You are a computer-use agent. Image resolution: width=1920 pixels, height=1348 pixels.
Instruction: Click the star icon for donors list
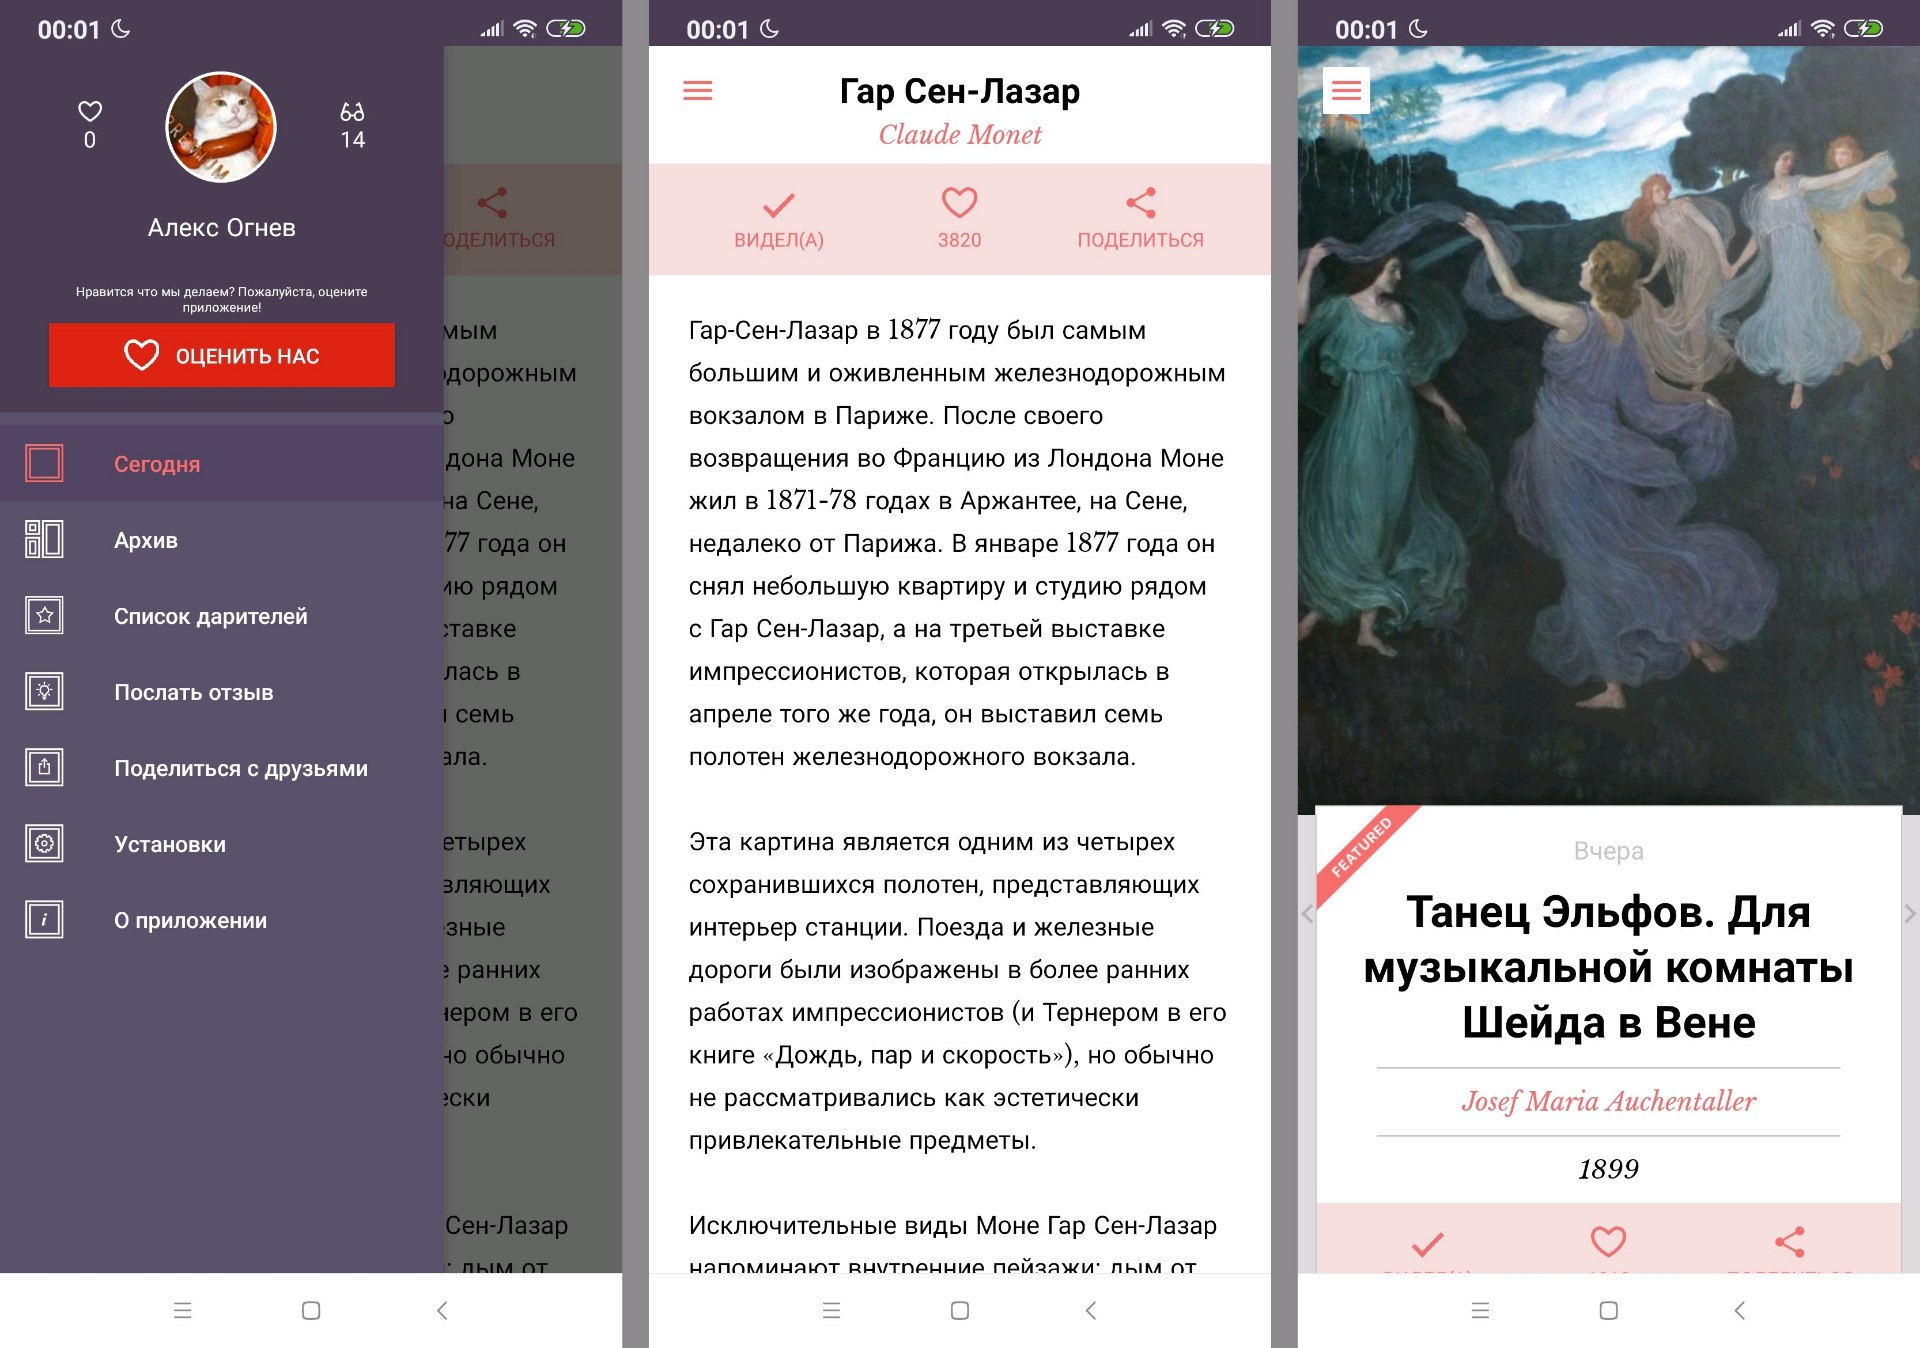[x=44, y=615]
